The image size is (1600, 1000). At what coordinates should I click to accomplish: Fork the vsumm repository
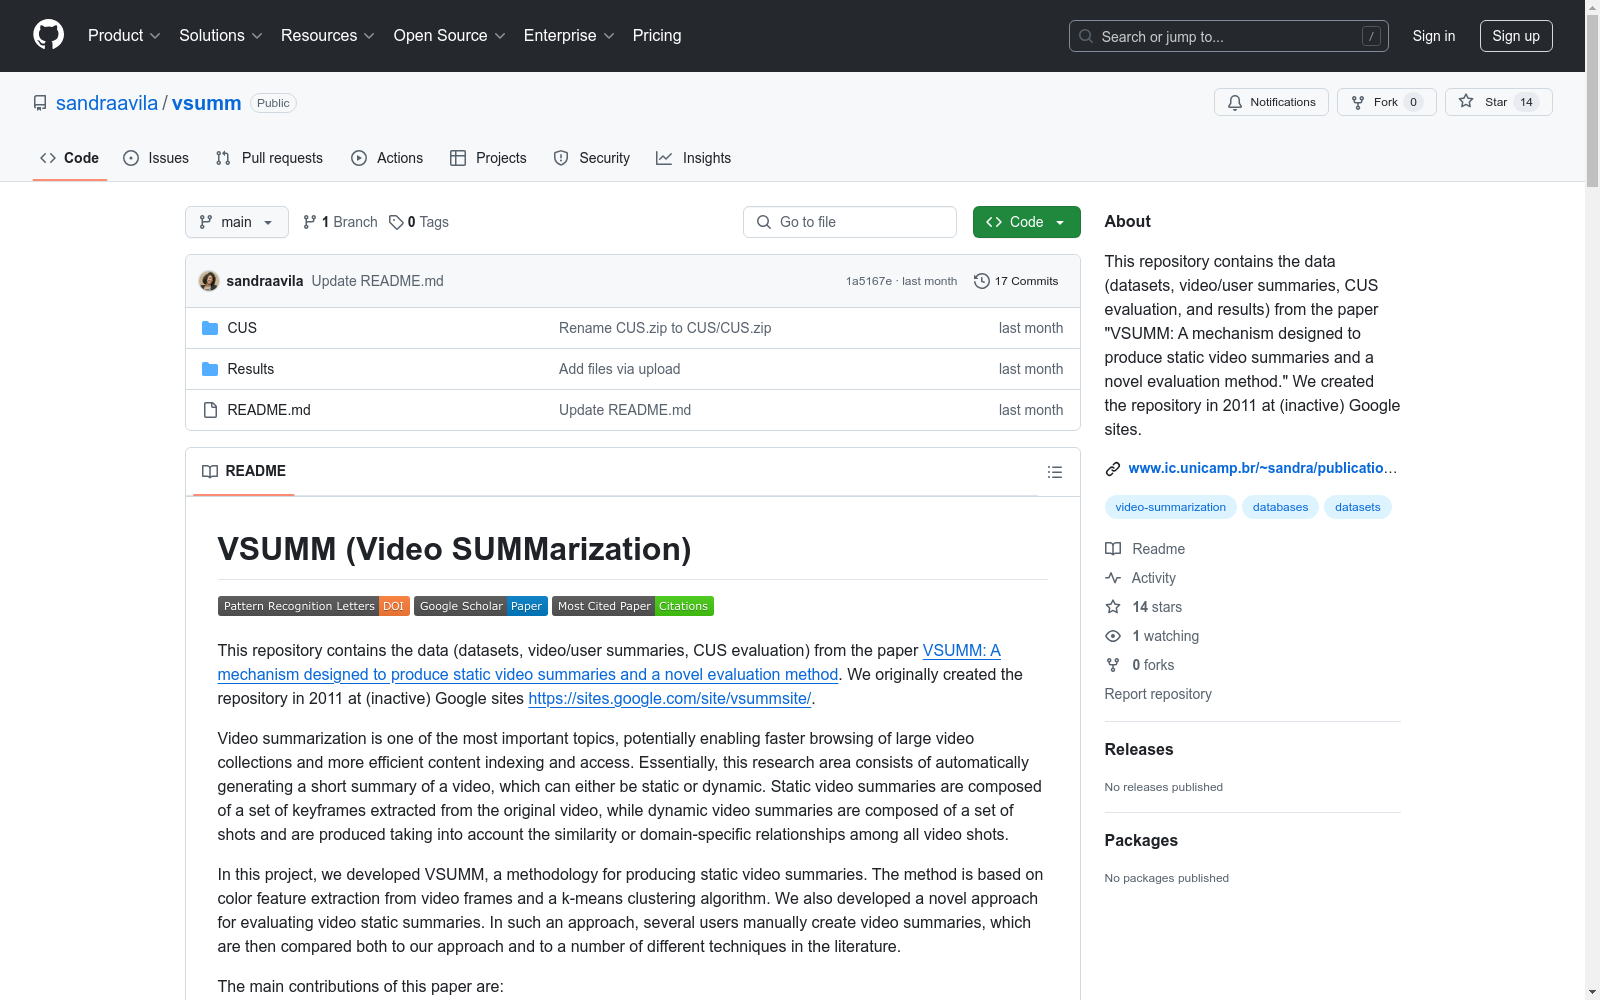click(1386, 102)
